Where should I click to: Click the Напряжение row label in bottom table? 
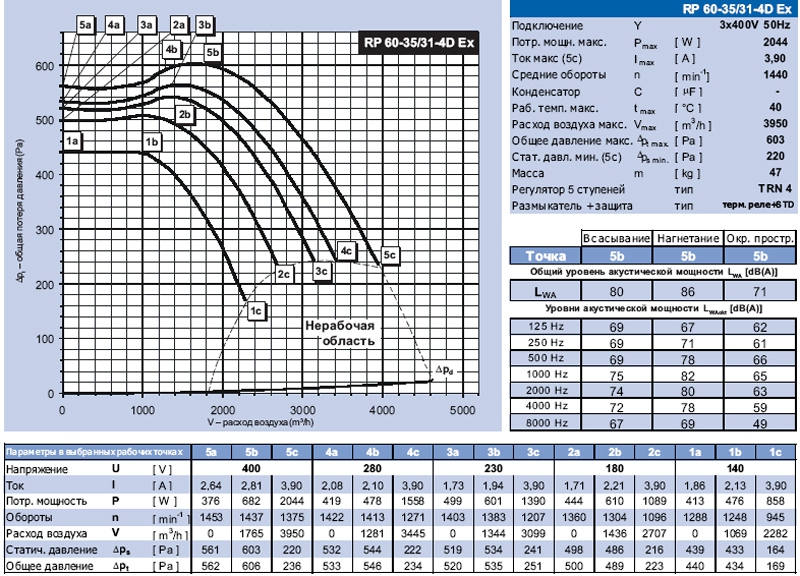(x=38, y=468)
